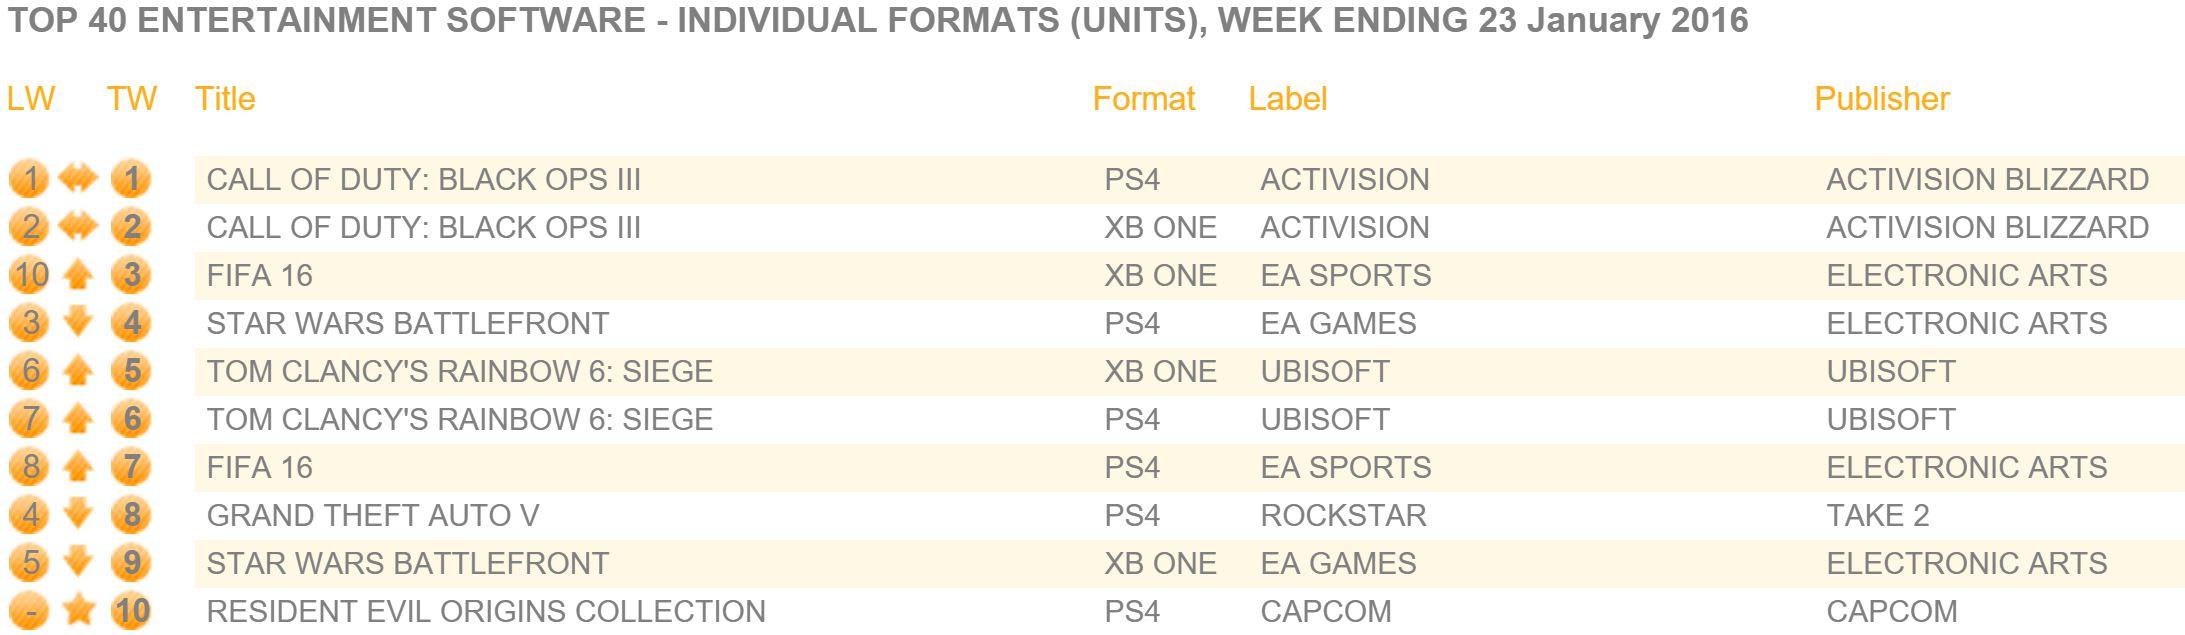Click the Format column header
Image resolution: width=2185 pixels, height=635 pixels.
pos(1144,99)
